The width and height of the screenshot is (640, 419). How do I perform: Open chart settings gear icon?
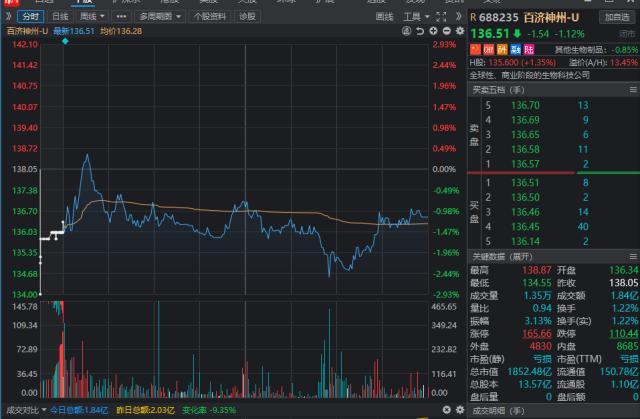(x=460, y=31)
